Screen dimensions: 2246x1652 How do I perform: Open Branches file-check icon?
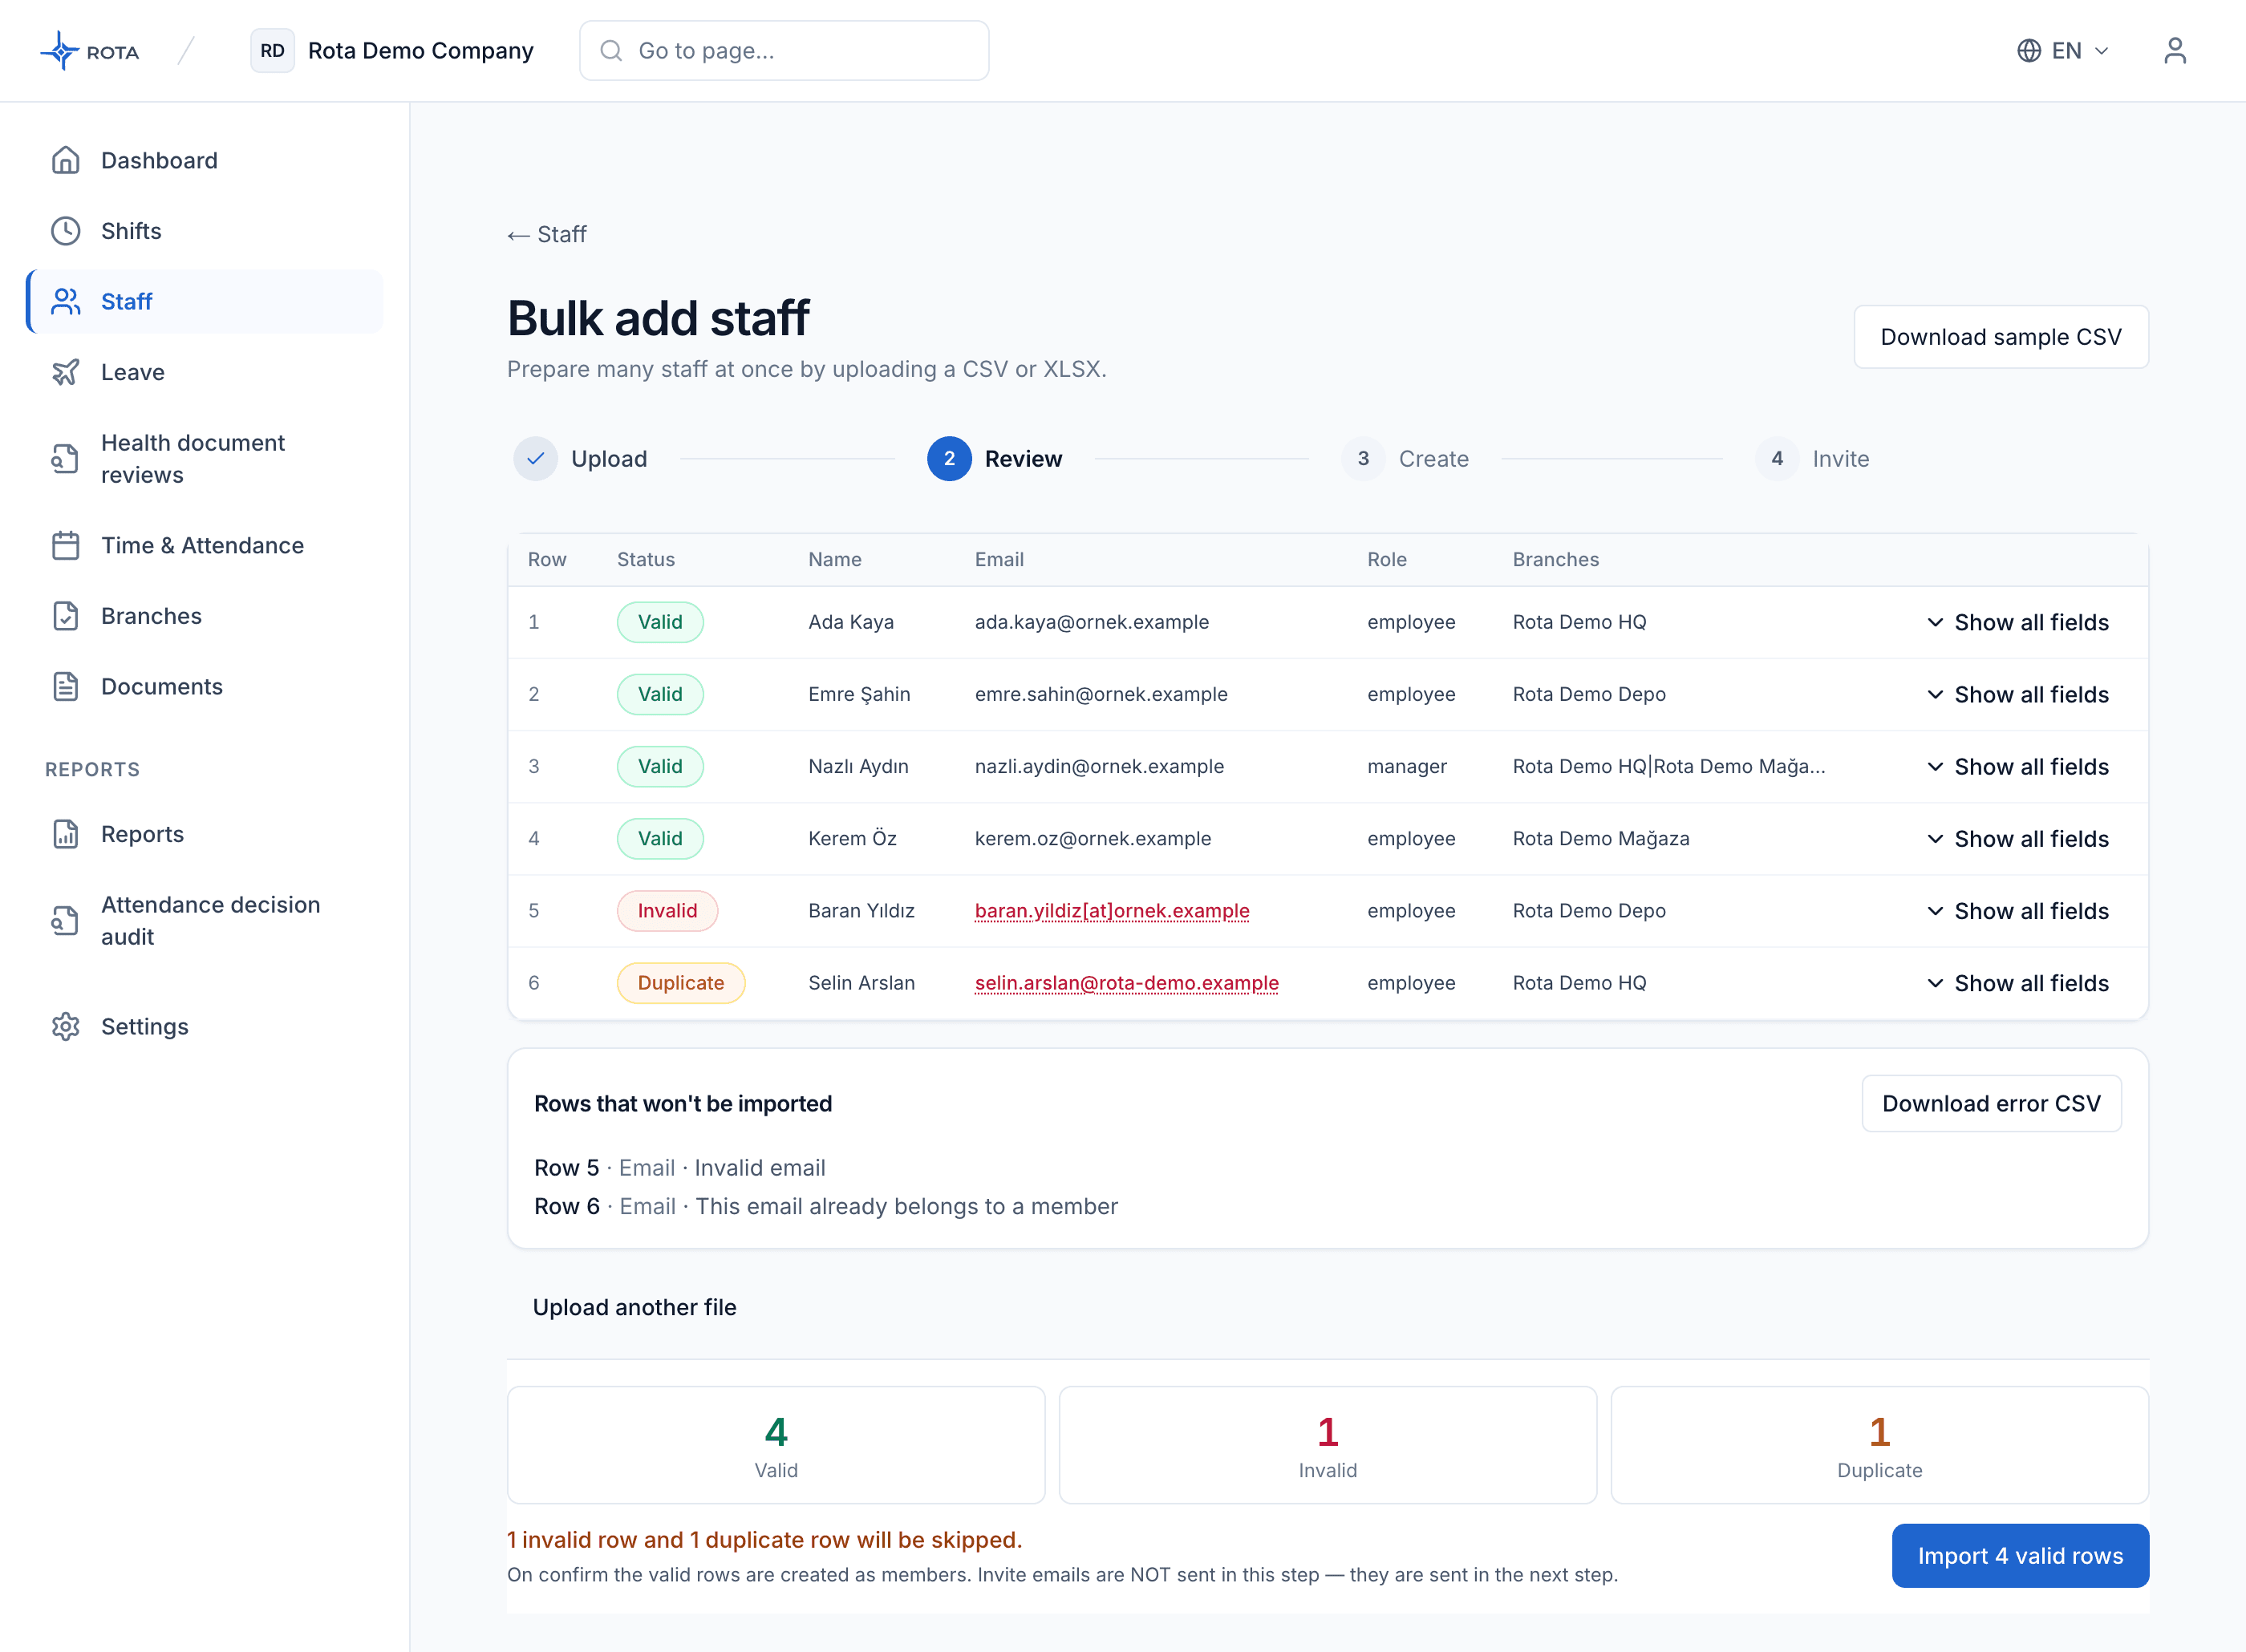[x=66, y=616]
